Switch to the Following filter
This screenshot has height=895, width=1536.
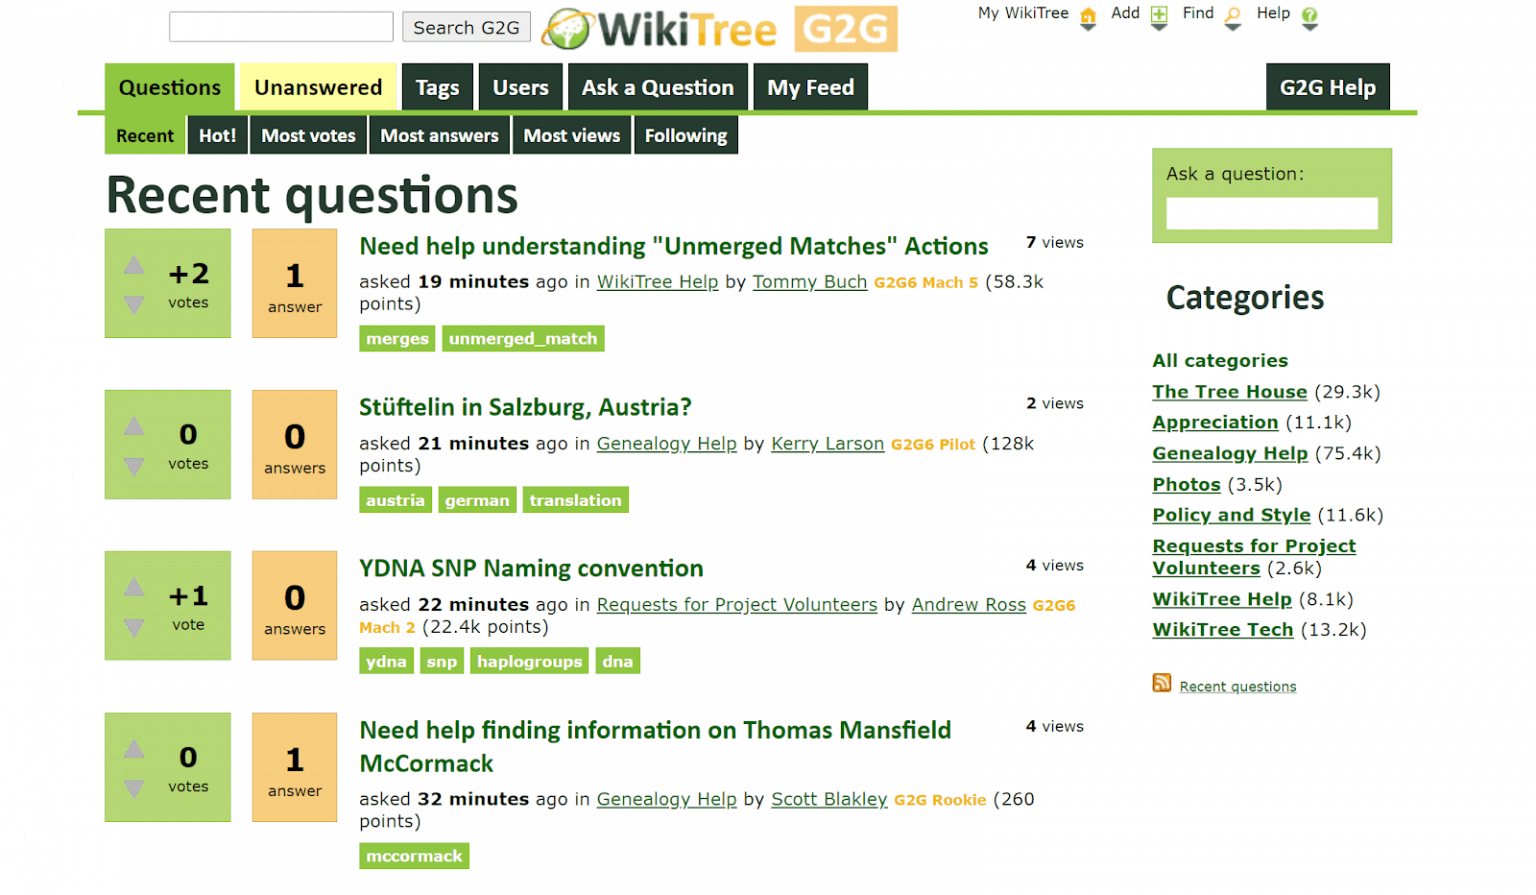pos(685,135)
